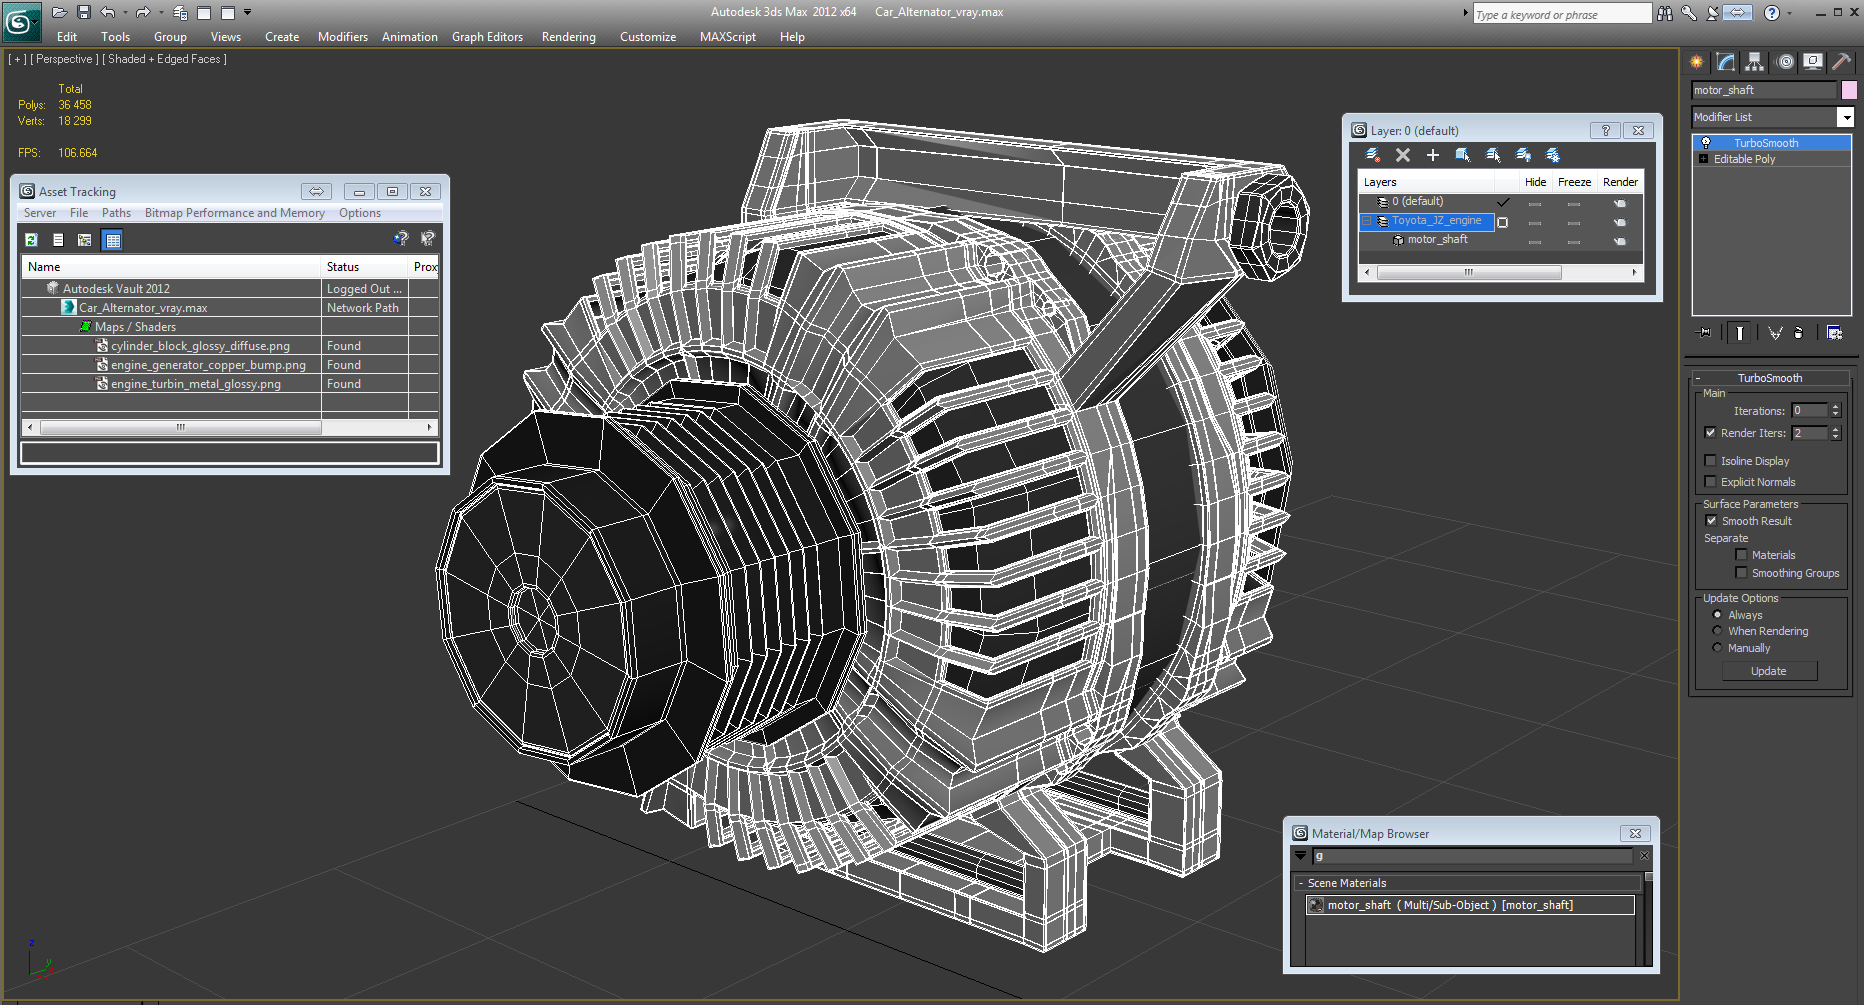Click the key Subscription Center icon
This screenshot has width=1864, height=1005.
tap(1689, 13)
